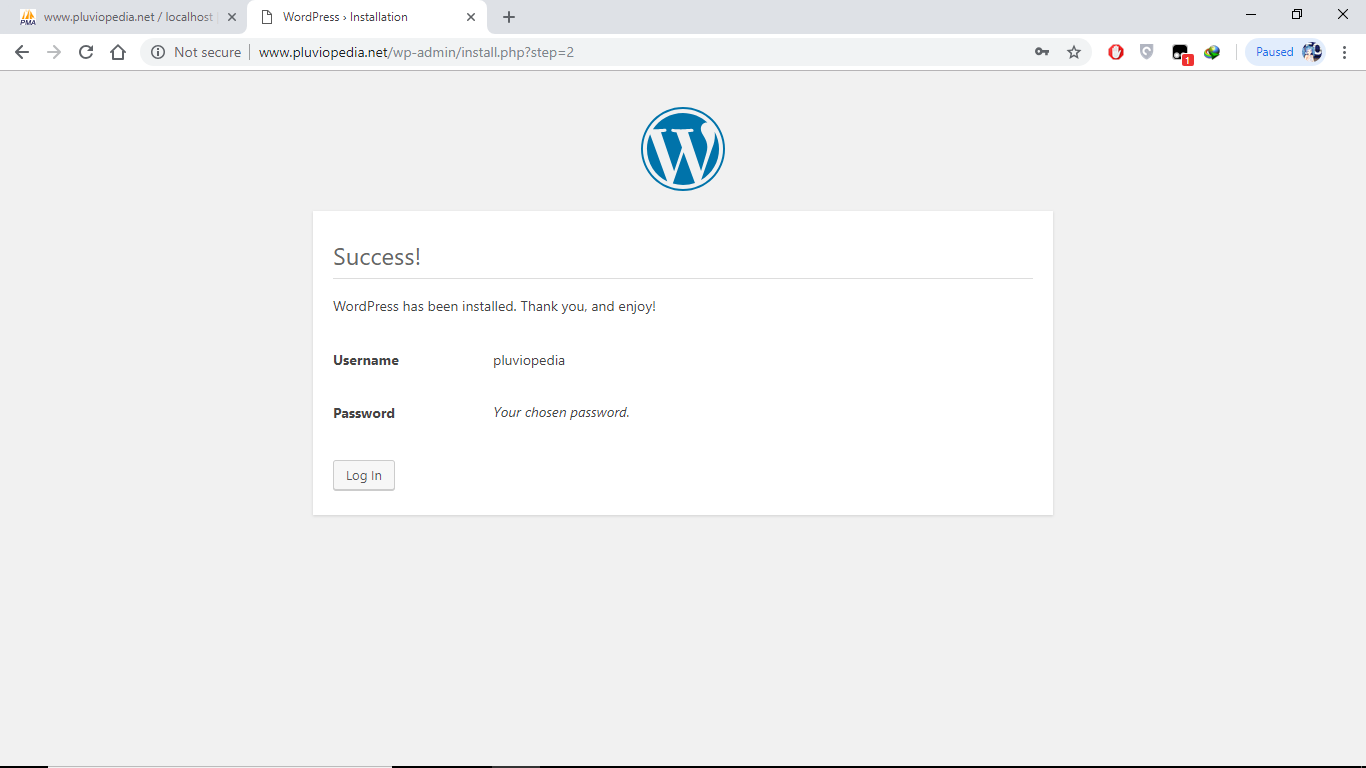Screen dimensions: 1366x768
Task: Click the browser forward arrow
Action: (x=54, y=52)
